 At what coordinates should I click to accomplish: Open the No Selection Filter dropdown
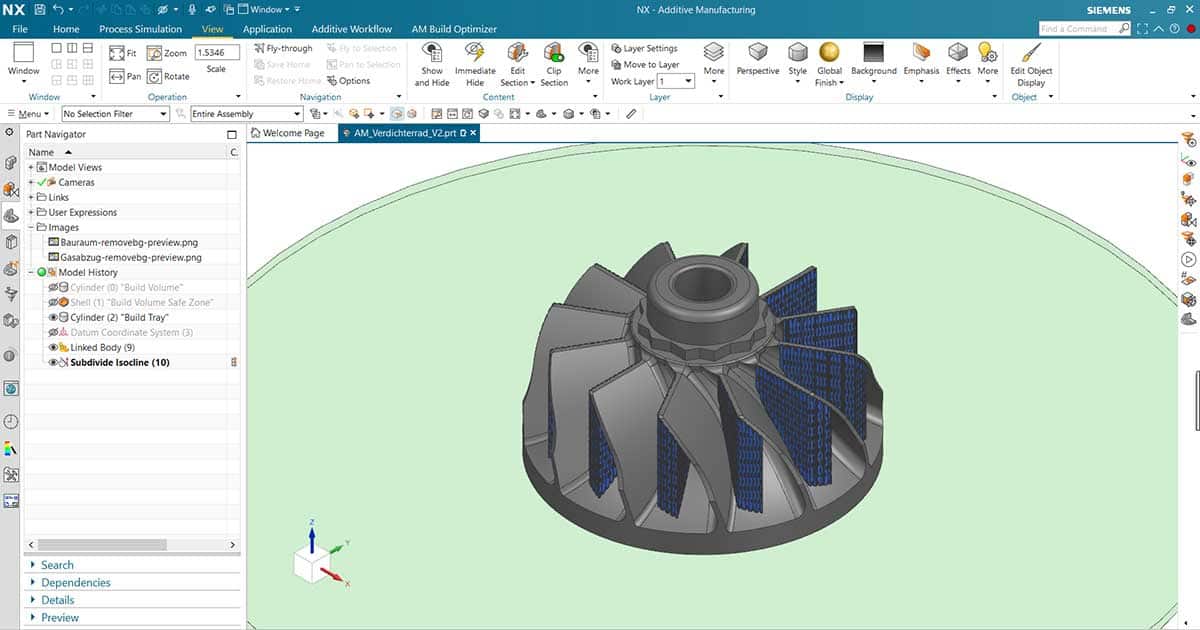[x=115, y=114]
